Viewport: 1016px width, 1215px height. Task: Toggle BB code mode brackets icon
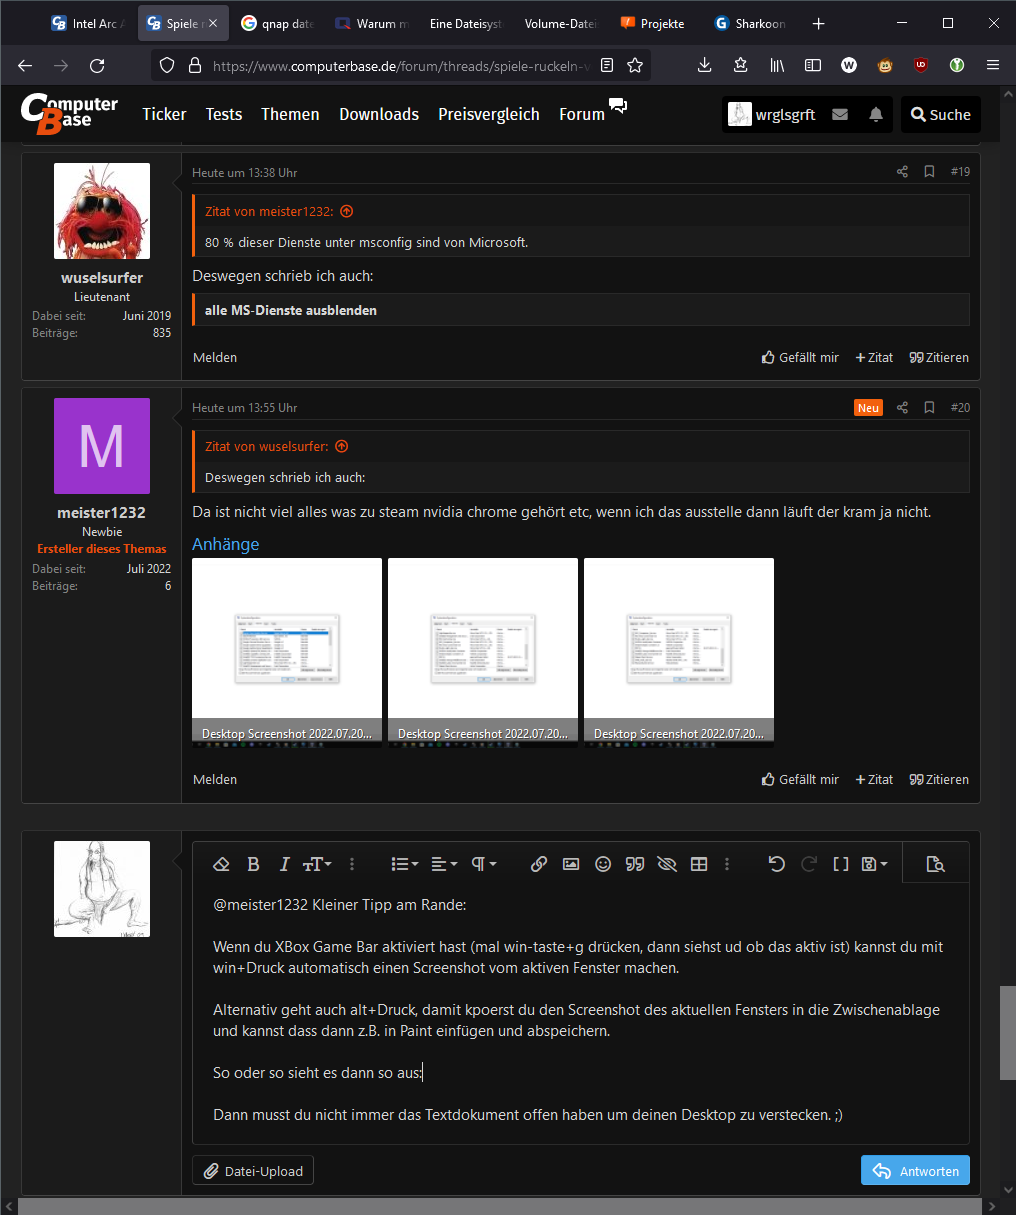(x=841, y=864)
